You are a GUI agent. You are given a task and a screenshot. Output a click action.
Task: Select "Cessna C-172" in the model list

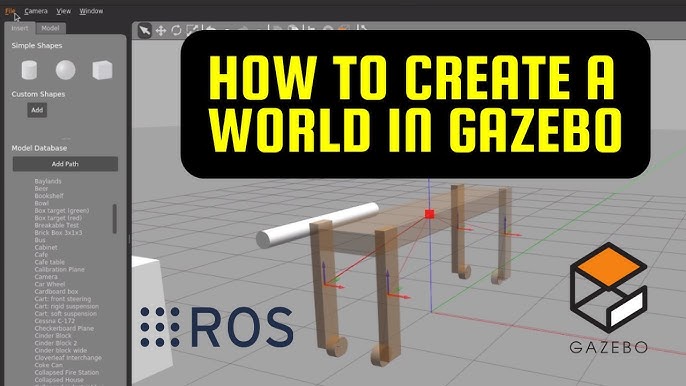(55, 321)
